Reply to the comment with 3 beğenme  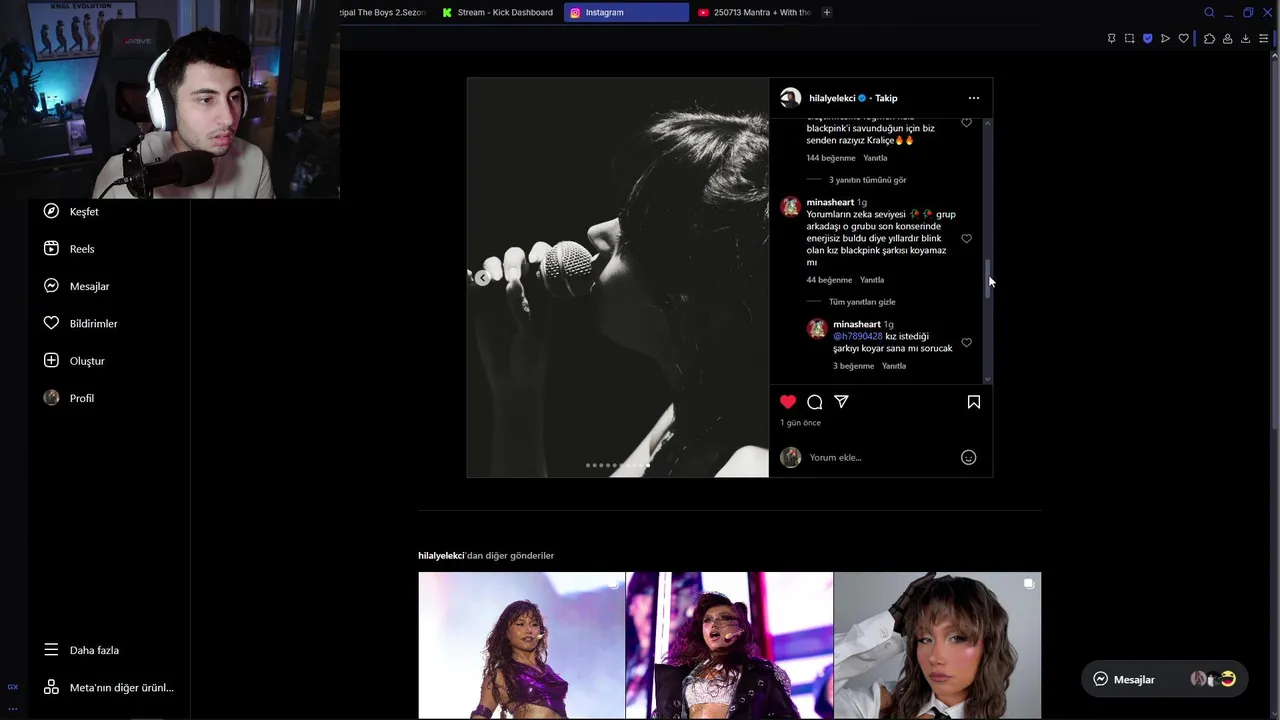pos(894,366)
